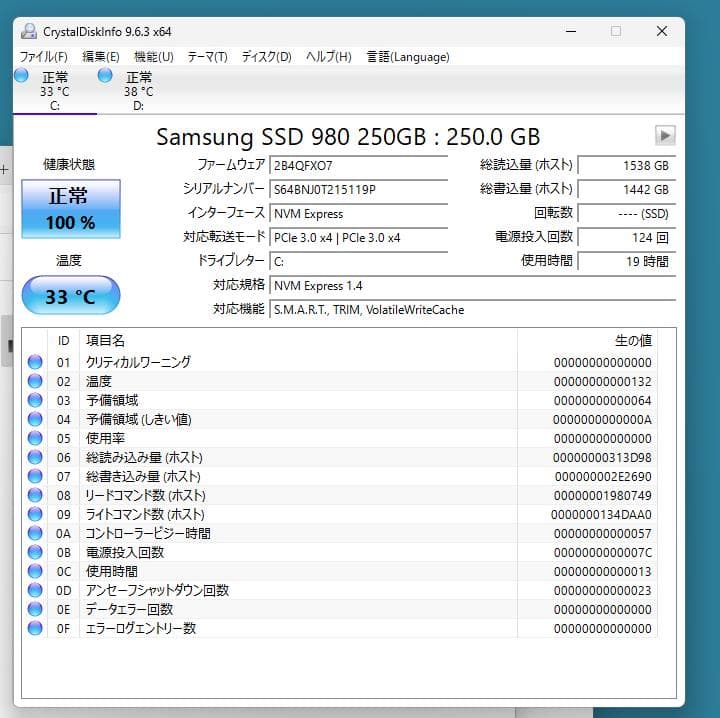This screenshot has height=718, width=720.
Task: Select the 使用率 attribute name
Action: (x=105, y=438)
